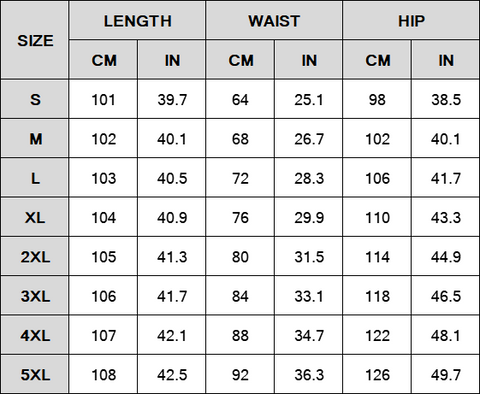Select the M size row label
Image resolution: width=480 pixels, height=394 pixels.
click(x=34, y=138)
